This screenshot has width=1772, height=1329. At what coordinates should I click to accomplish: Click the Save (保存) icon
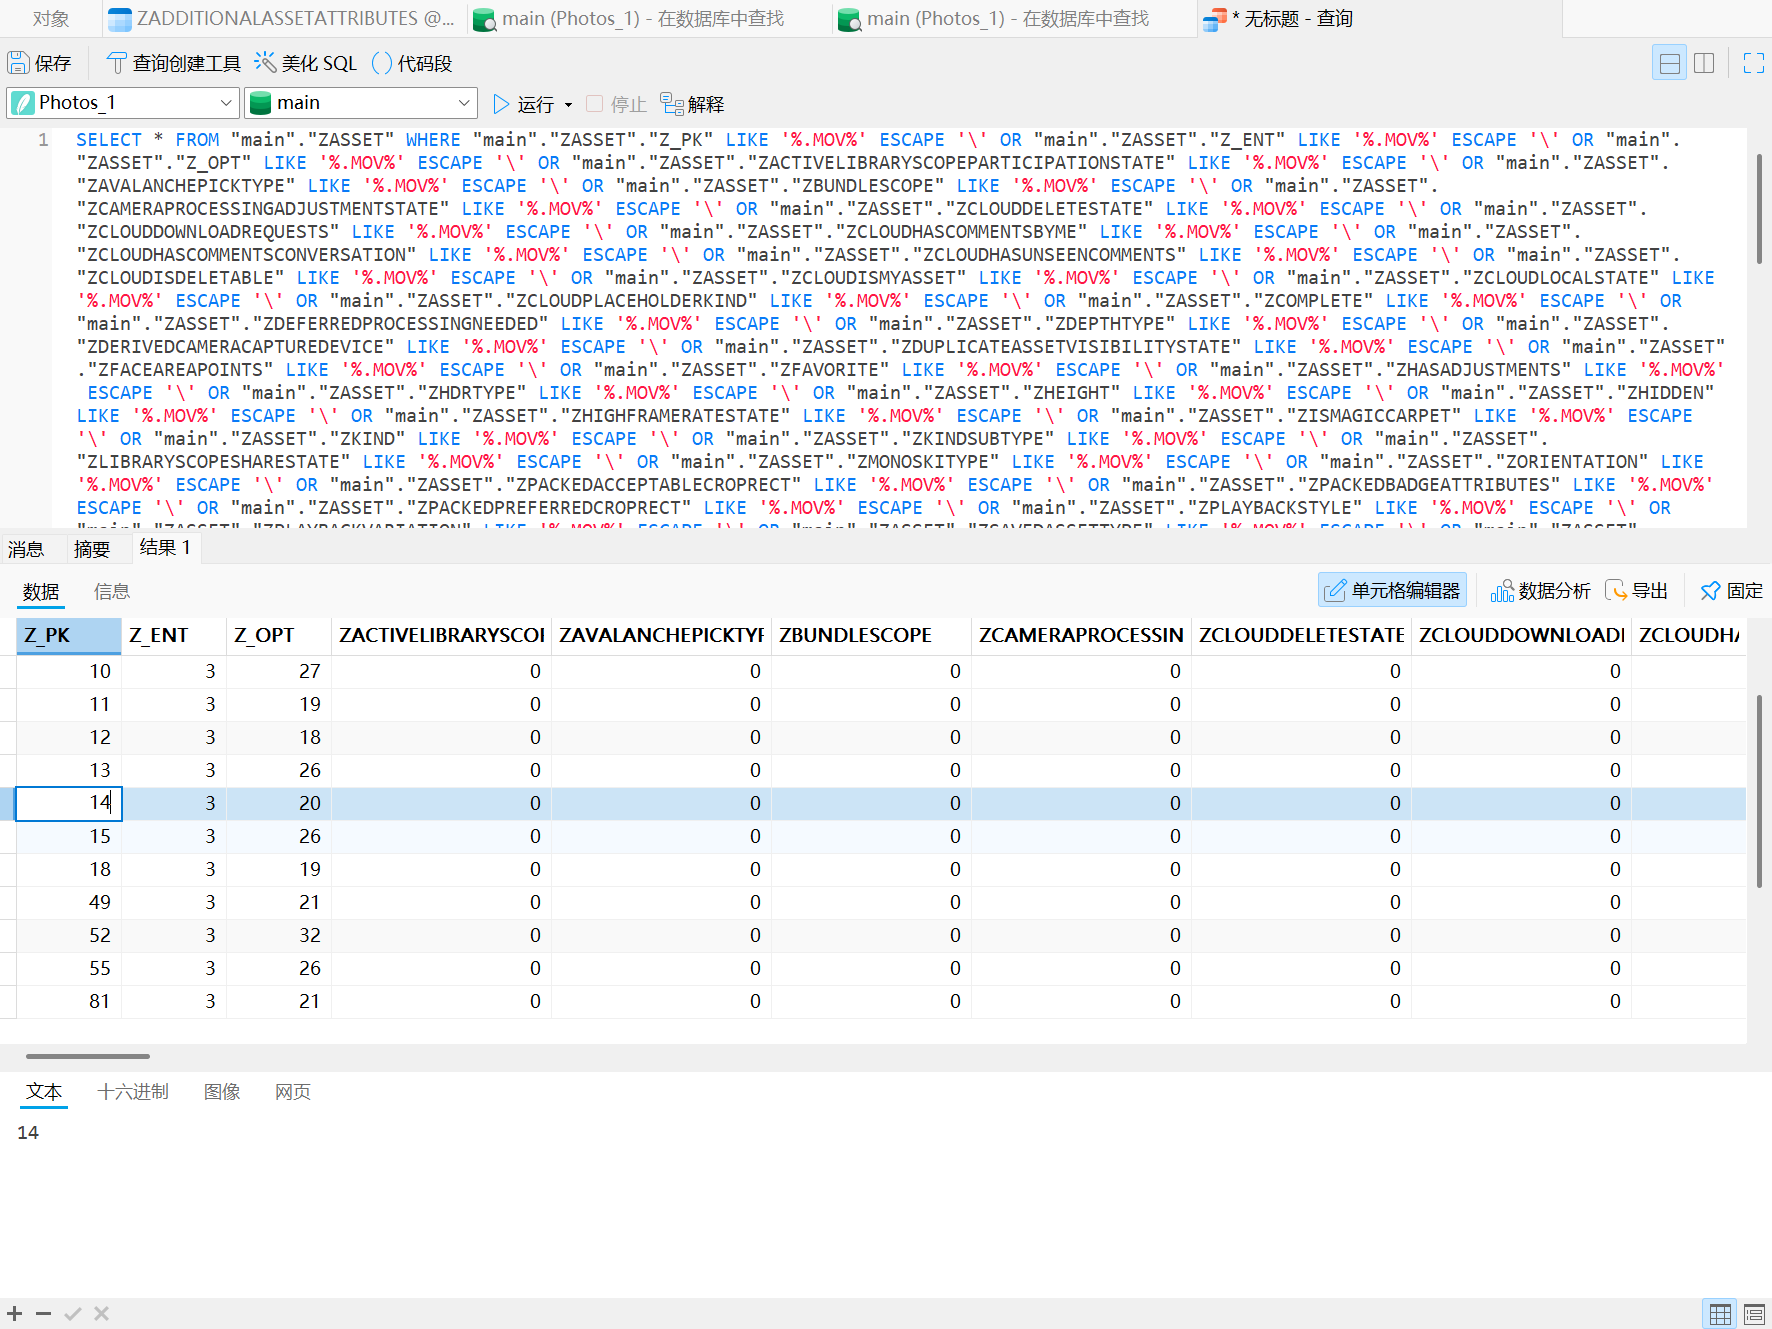[x=18, y=63]
